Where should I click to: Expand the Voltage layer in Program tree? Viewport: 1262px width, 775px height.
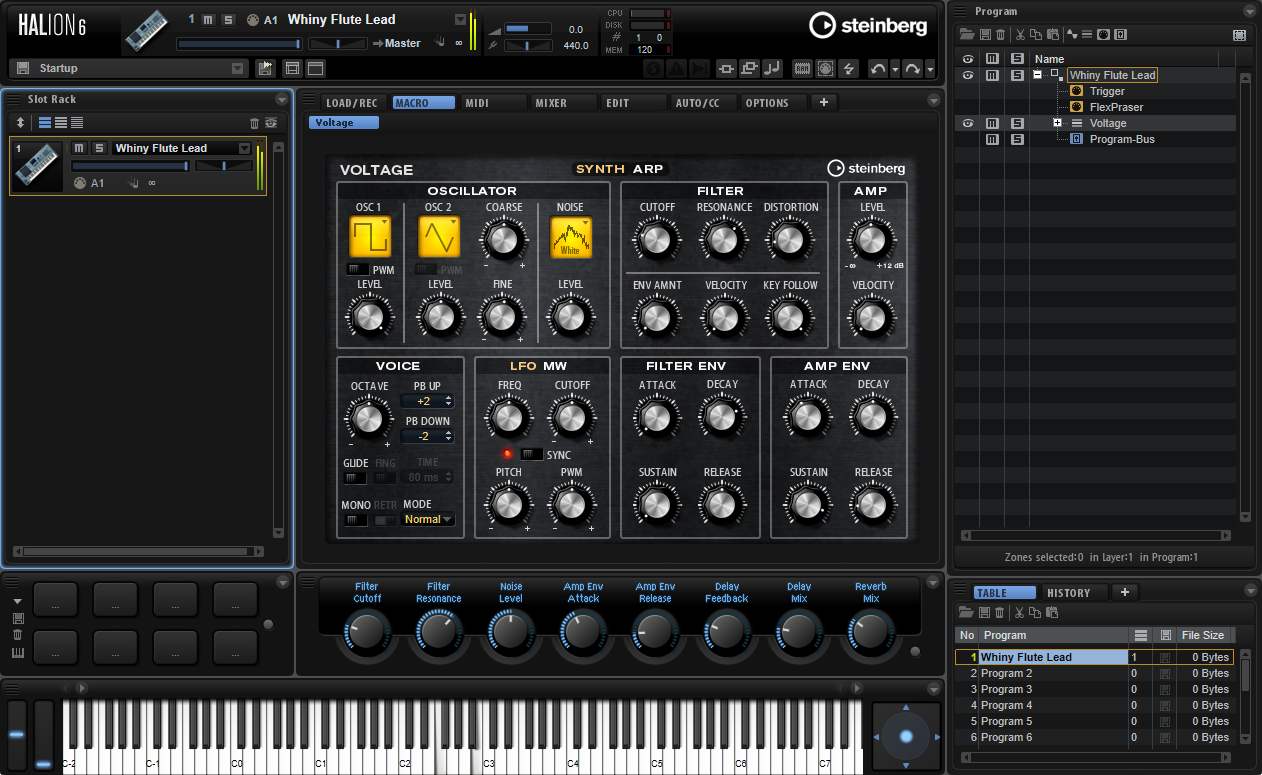pyautogui.click(x=1057, y=123)
